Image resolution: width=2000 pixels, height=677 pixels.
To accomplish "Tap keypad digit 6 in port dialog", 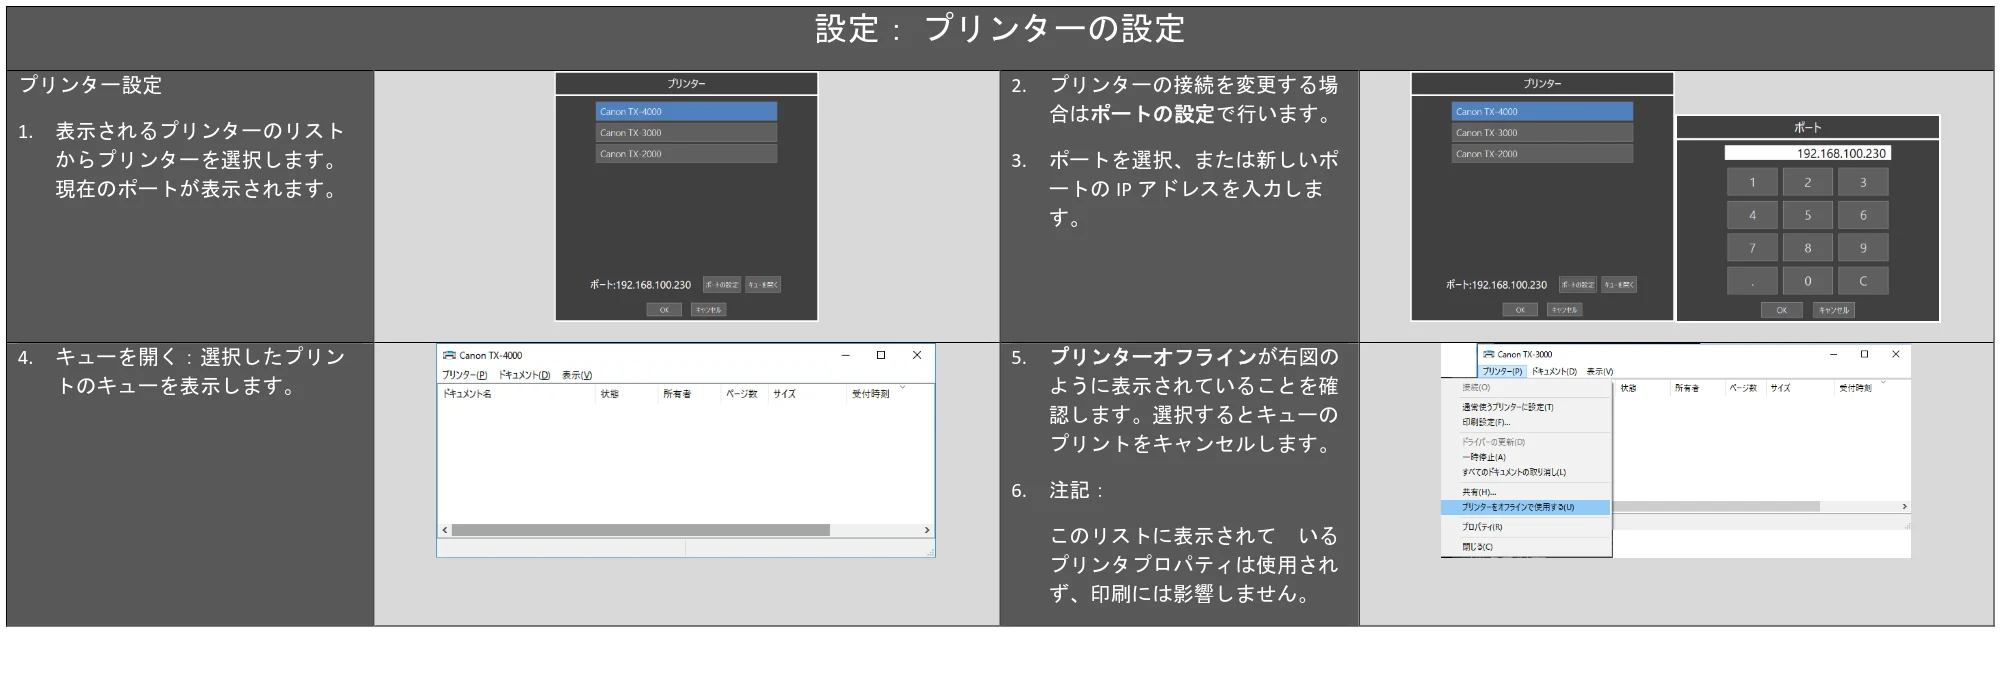I will click(1863, 215).
